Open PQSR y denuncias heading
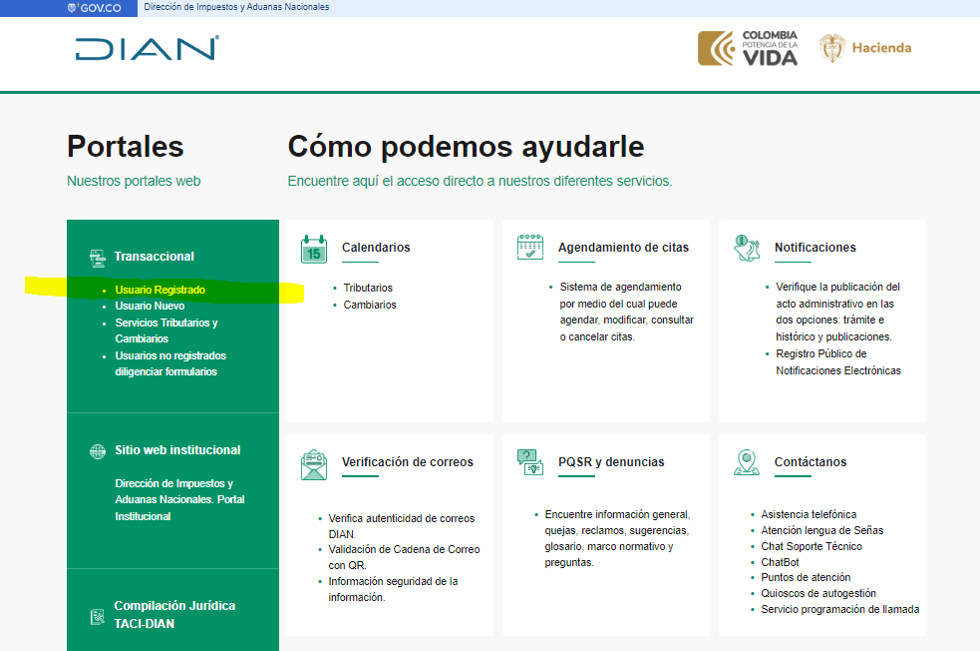This screenshot has width=980, height=651. click(x=611, y=462)
